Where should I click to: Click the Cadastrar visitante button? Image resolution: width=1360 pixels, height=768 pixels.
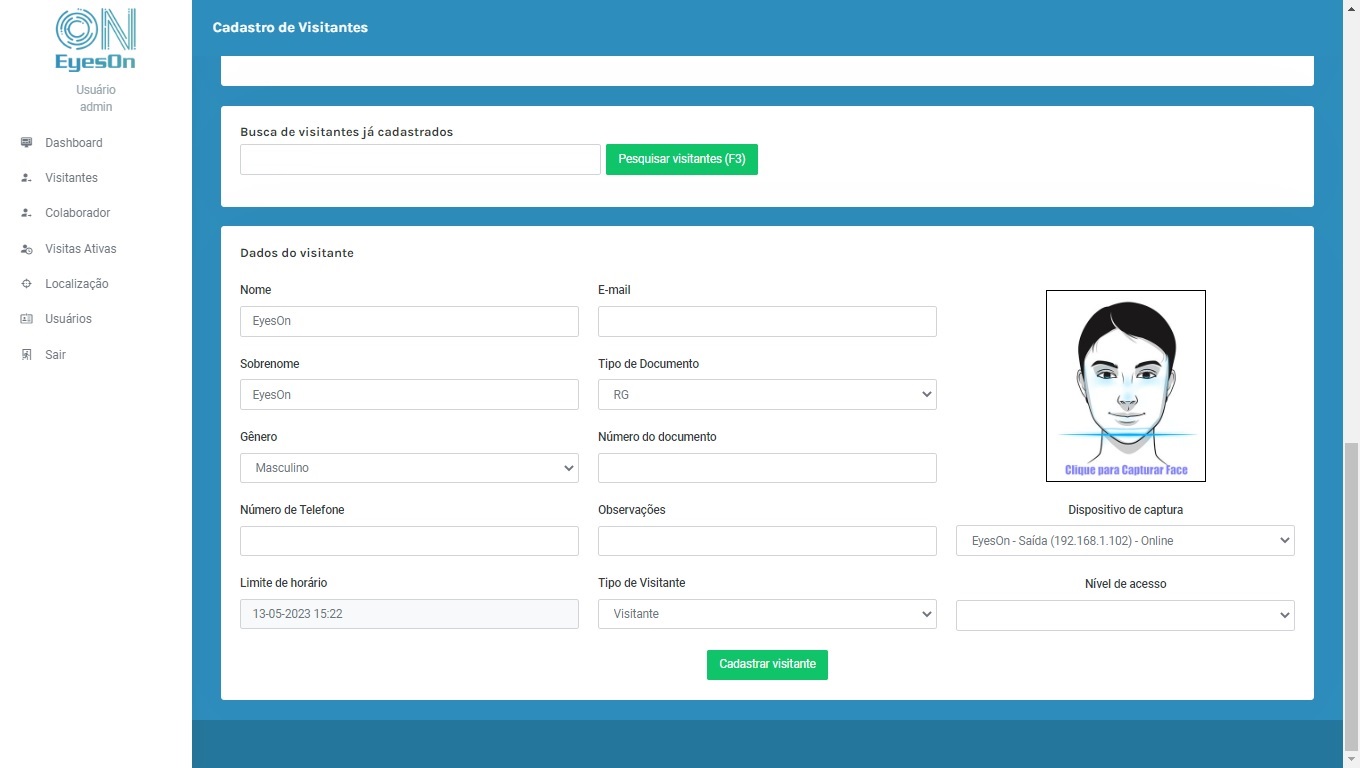767,665
